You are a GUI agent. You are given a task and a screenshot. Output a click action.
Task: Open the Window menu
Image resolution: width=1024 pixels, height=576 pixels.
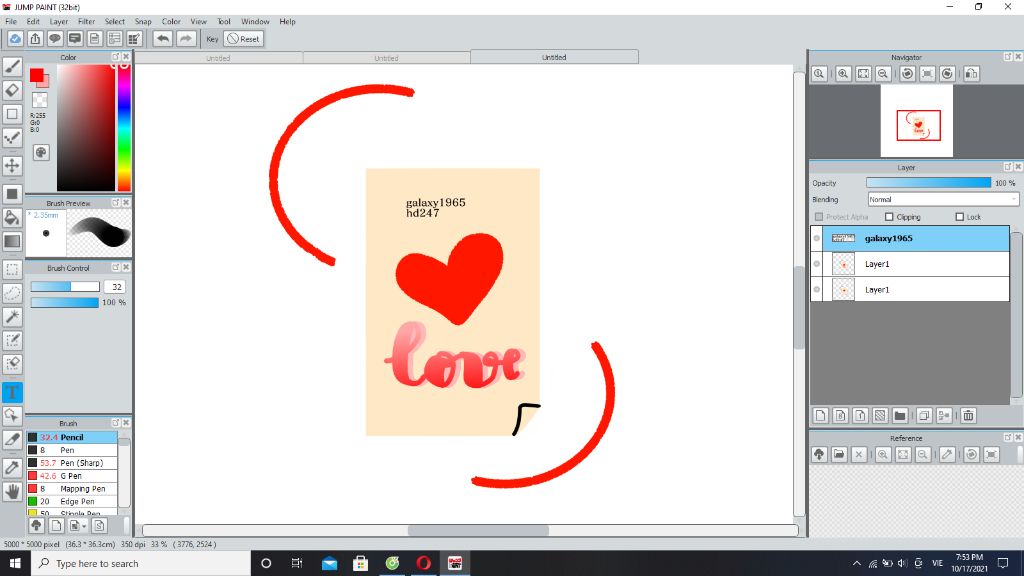[x=255, y=22]
